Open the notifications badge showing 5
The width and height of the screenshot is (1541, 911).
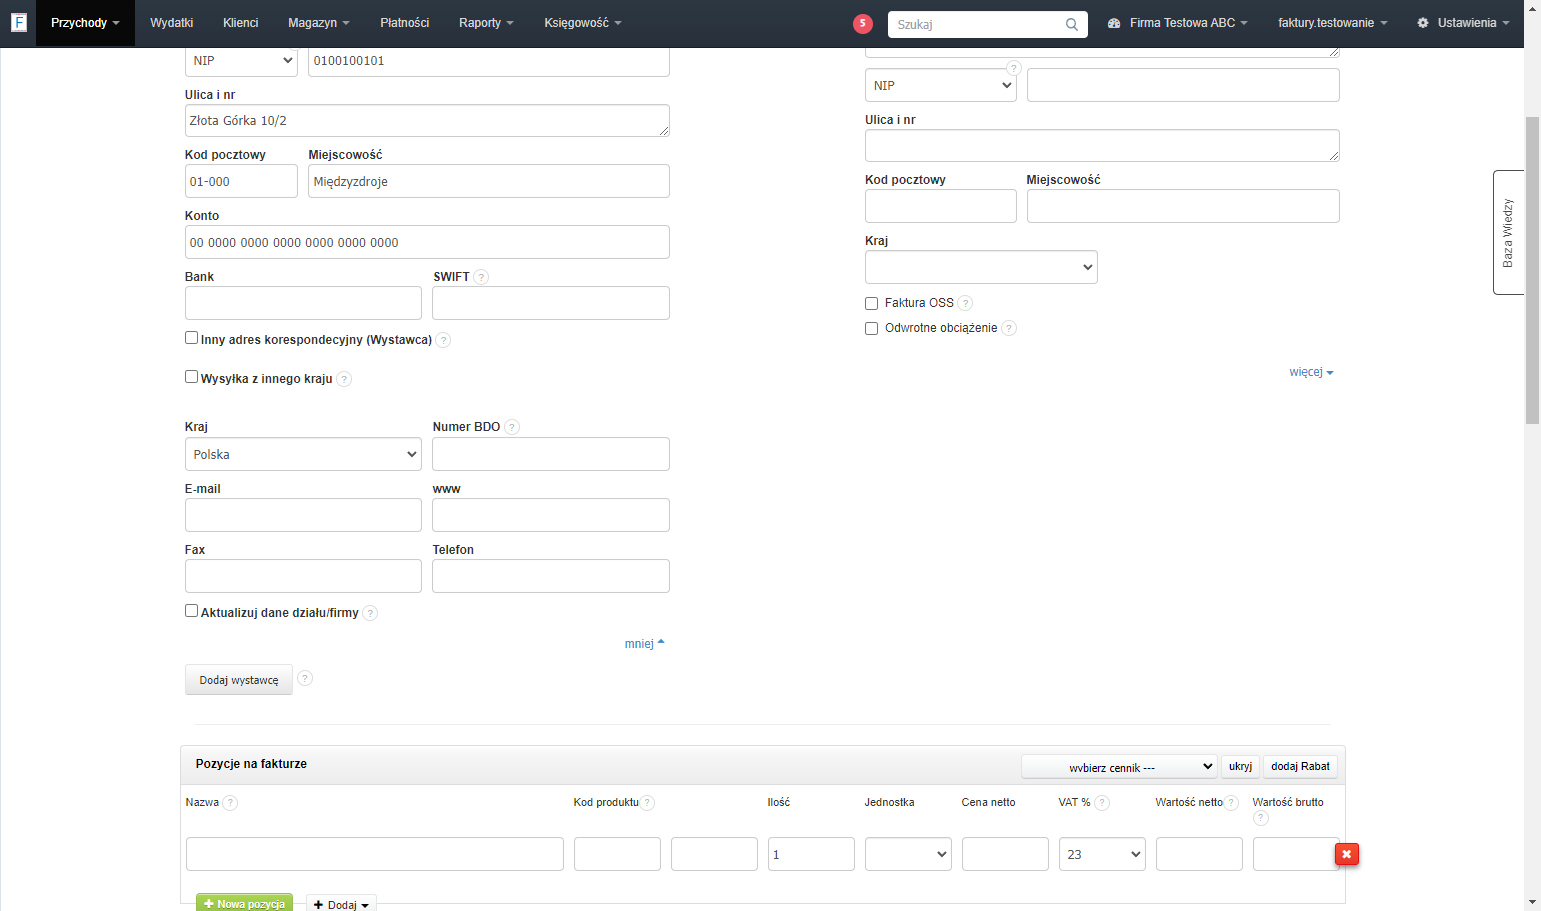(x=863, y=23)
